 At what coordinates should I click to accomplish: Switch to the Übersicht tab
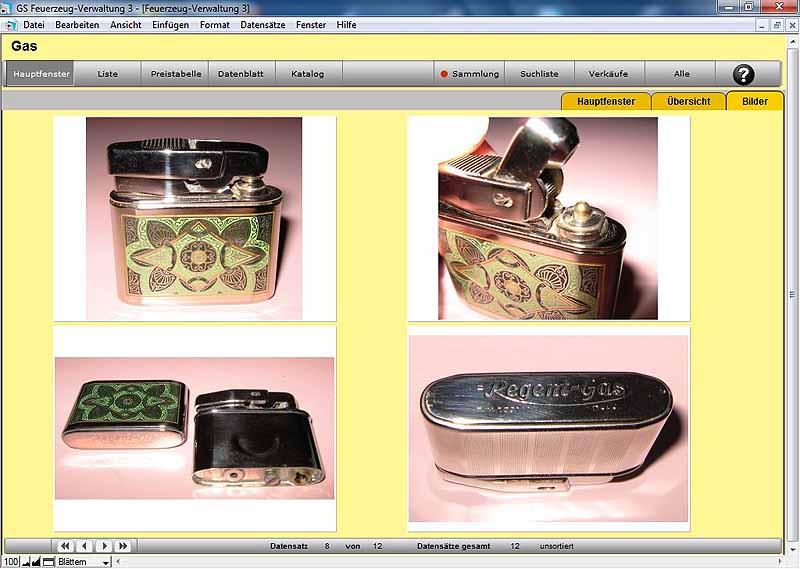688,101
